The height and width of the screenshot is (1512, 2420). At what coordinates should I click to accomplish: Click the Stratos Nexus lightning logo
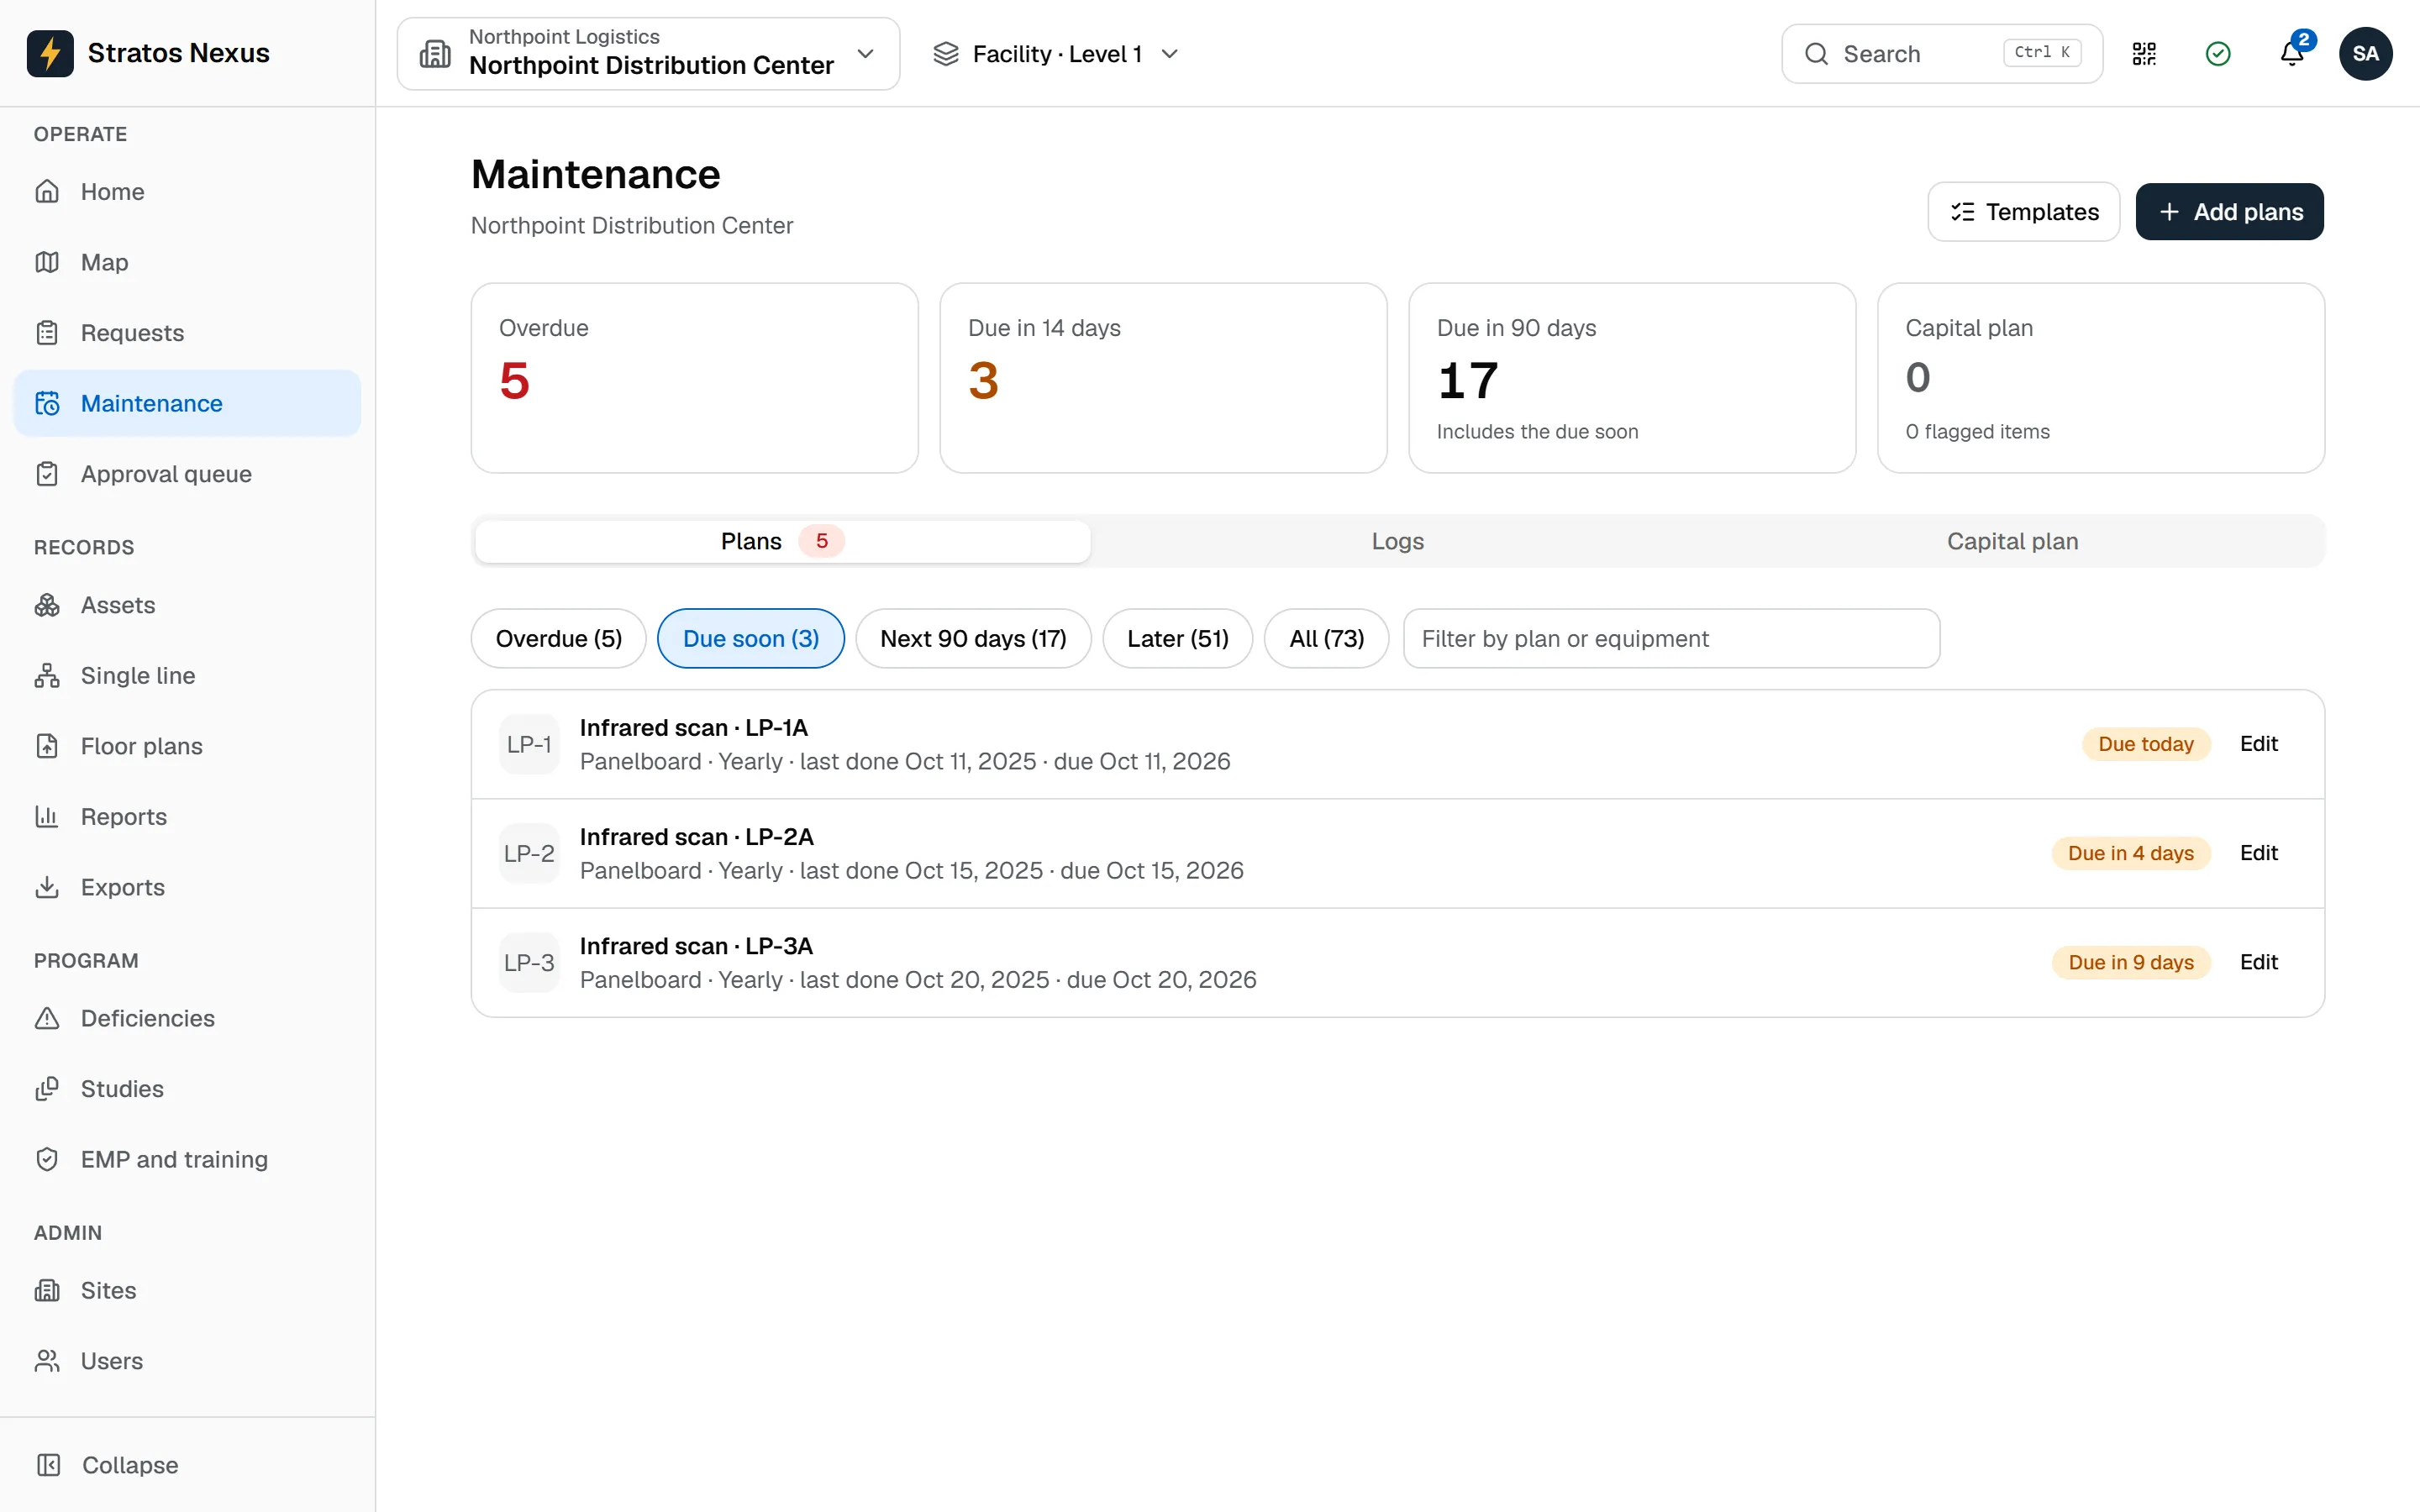[x=50, y=53]
